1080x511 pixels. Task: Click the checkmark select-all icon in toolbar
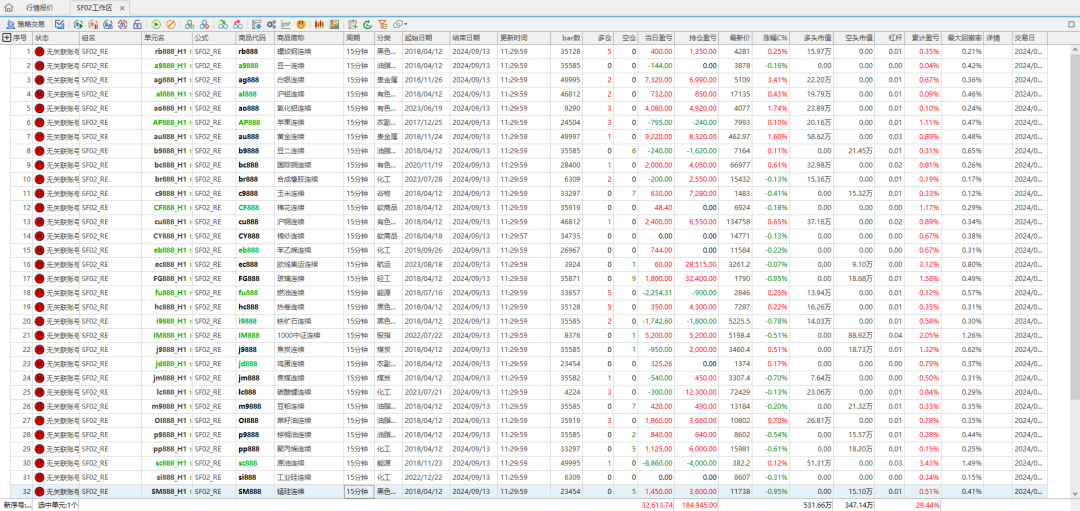click(60, 23)
